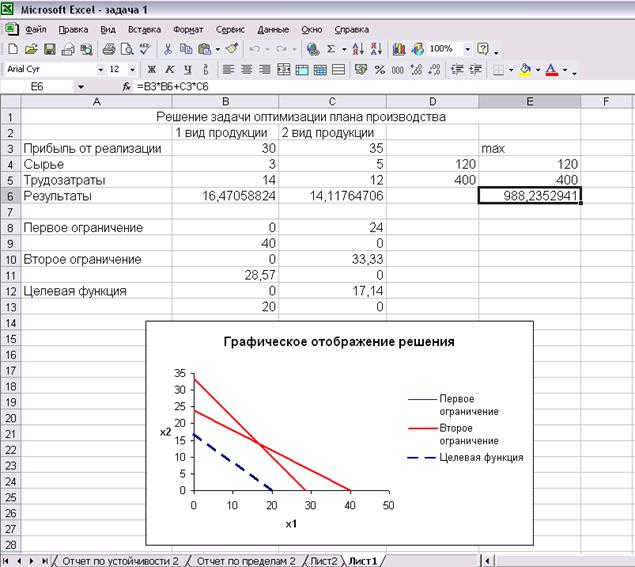The image size is (635, 567).
Task: Select the Format Painter brush
Action: click(x=231, y=48)
